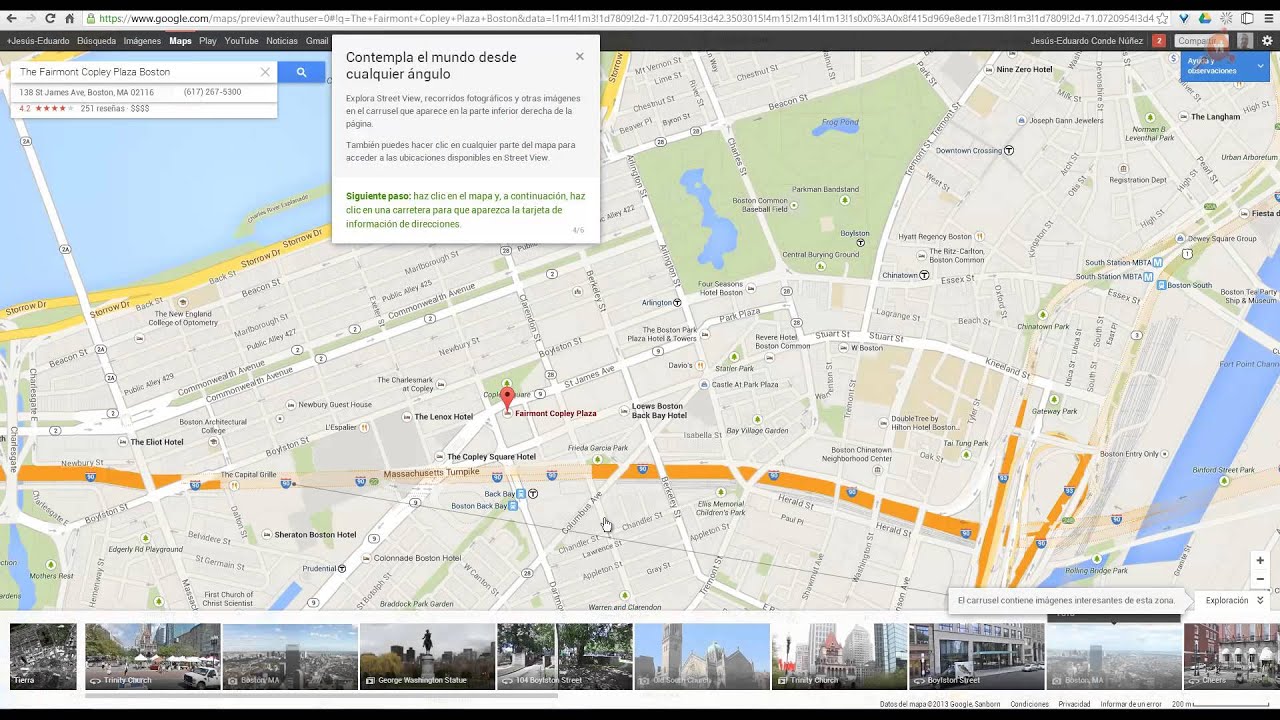Open the Privacidad footer link
The height and width of the screenshot is (720, 1280).
click(x=1074, y=704)
